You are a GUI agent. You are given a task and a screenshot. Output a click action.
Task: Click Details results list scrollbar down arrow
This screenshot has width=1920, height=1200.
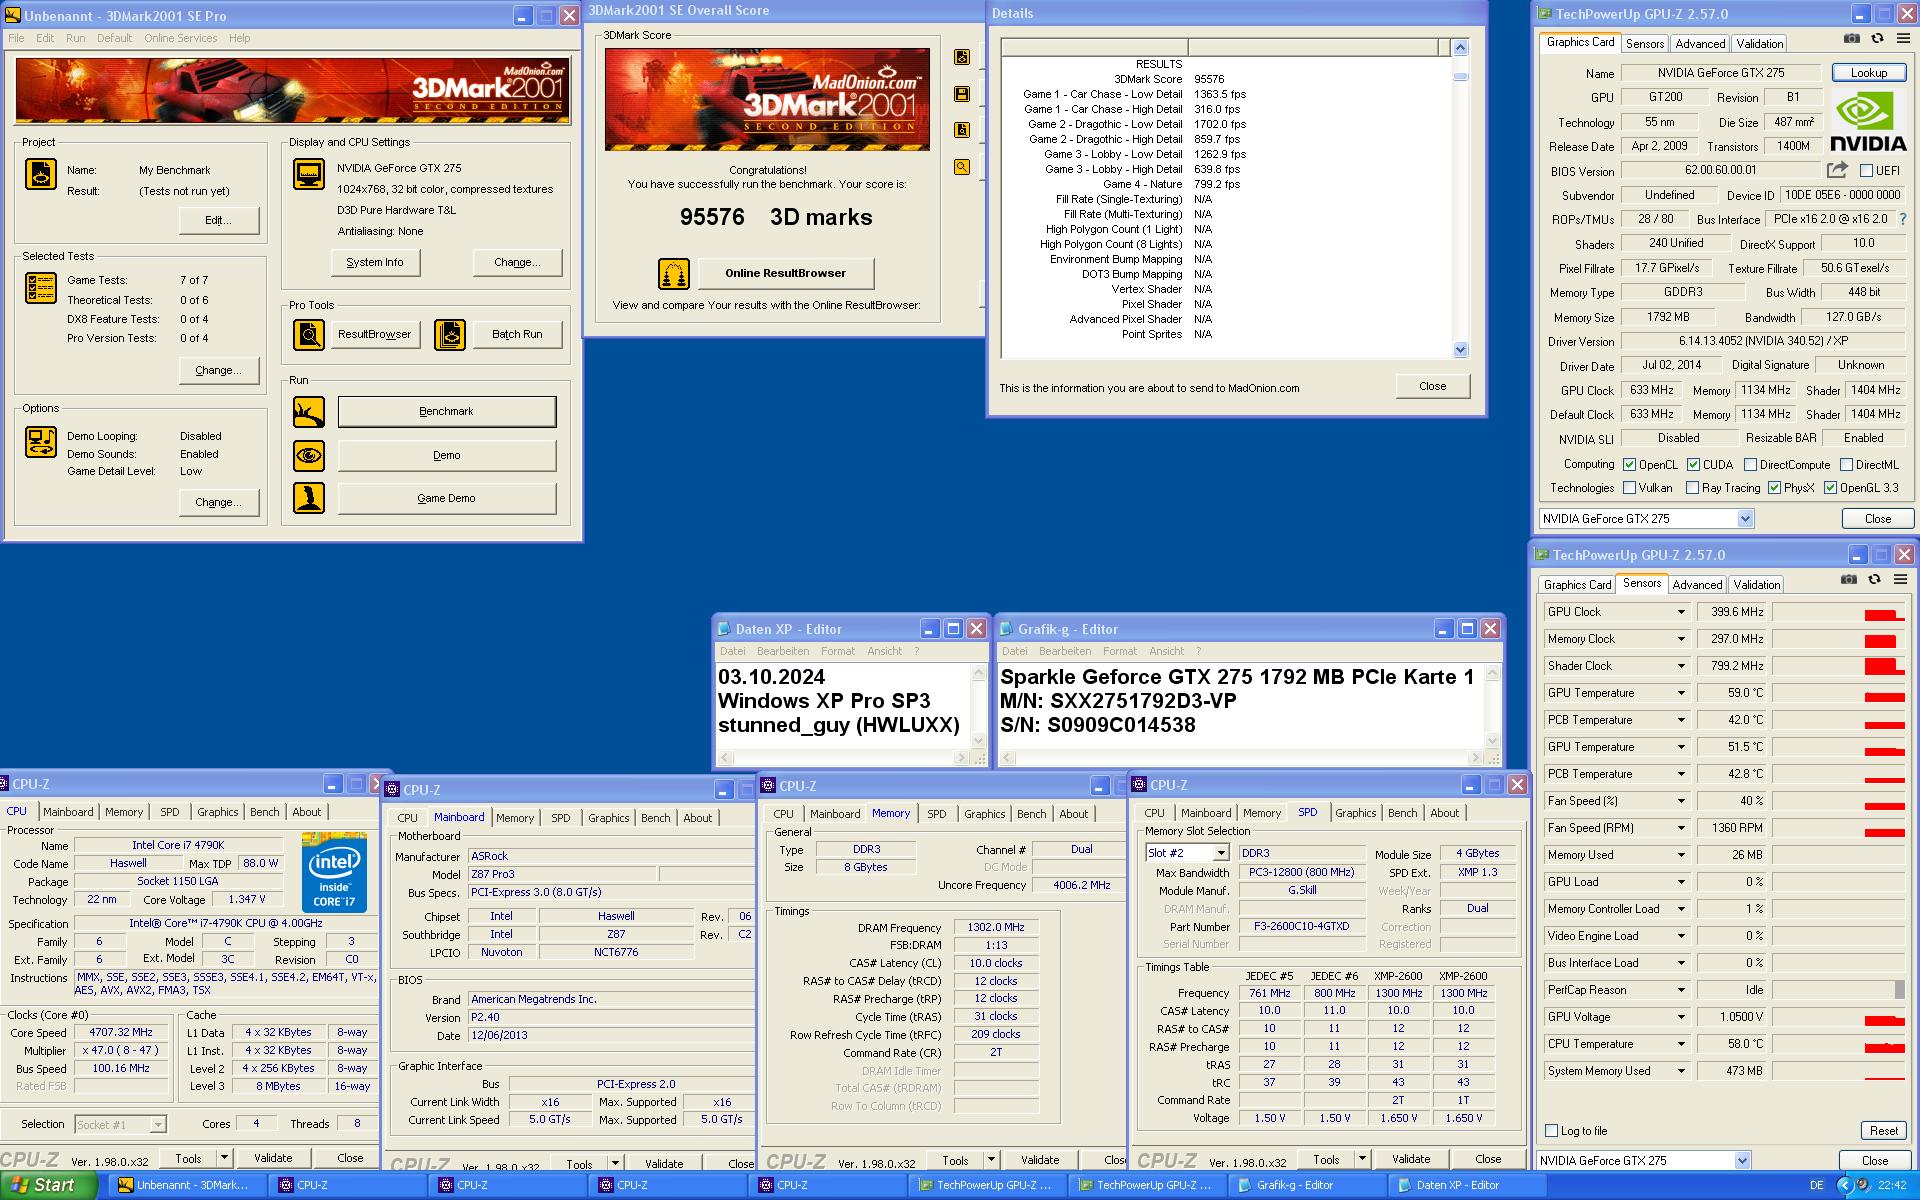[x=1460, y=350]
